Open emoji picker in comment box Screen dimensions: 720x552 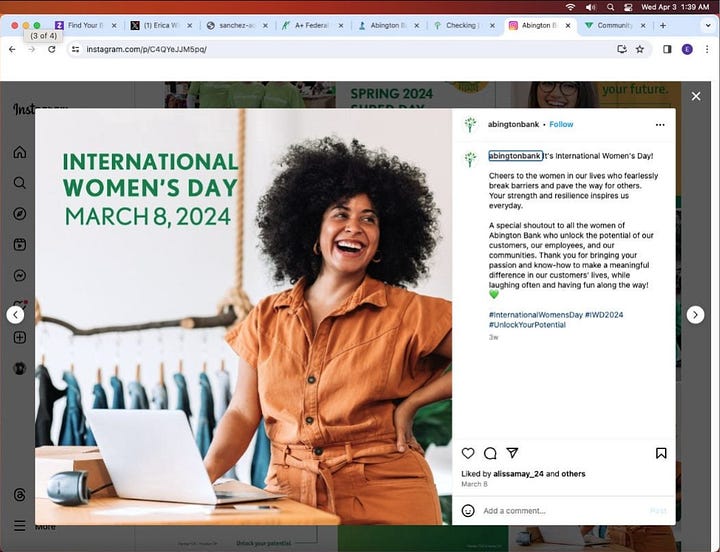(x=468, y=511)
